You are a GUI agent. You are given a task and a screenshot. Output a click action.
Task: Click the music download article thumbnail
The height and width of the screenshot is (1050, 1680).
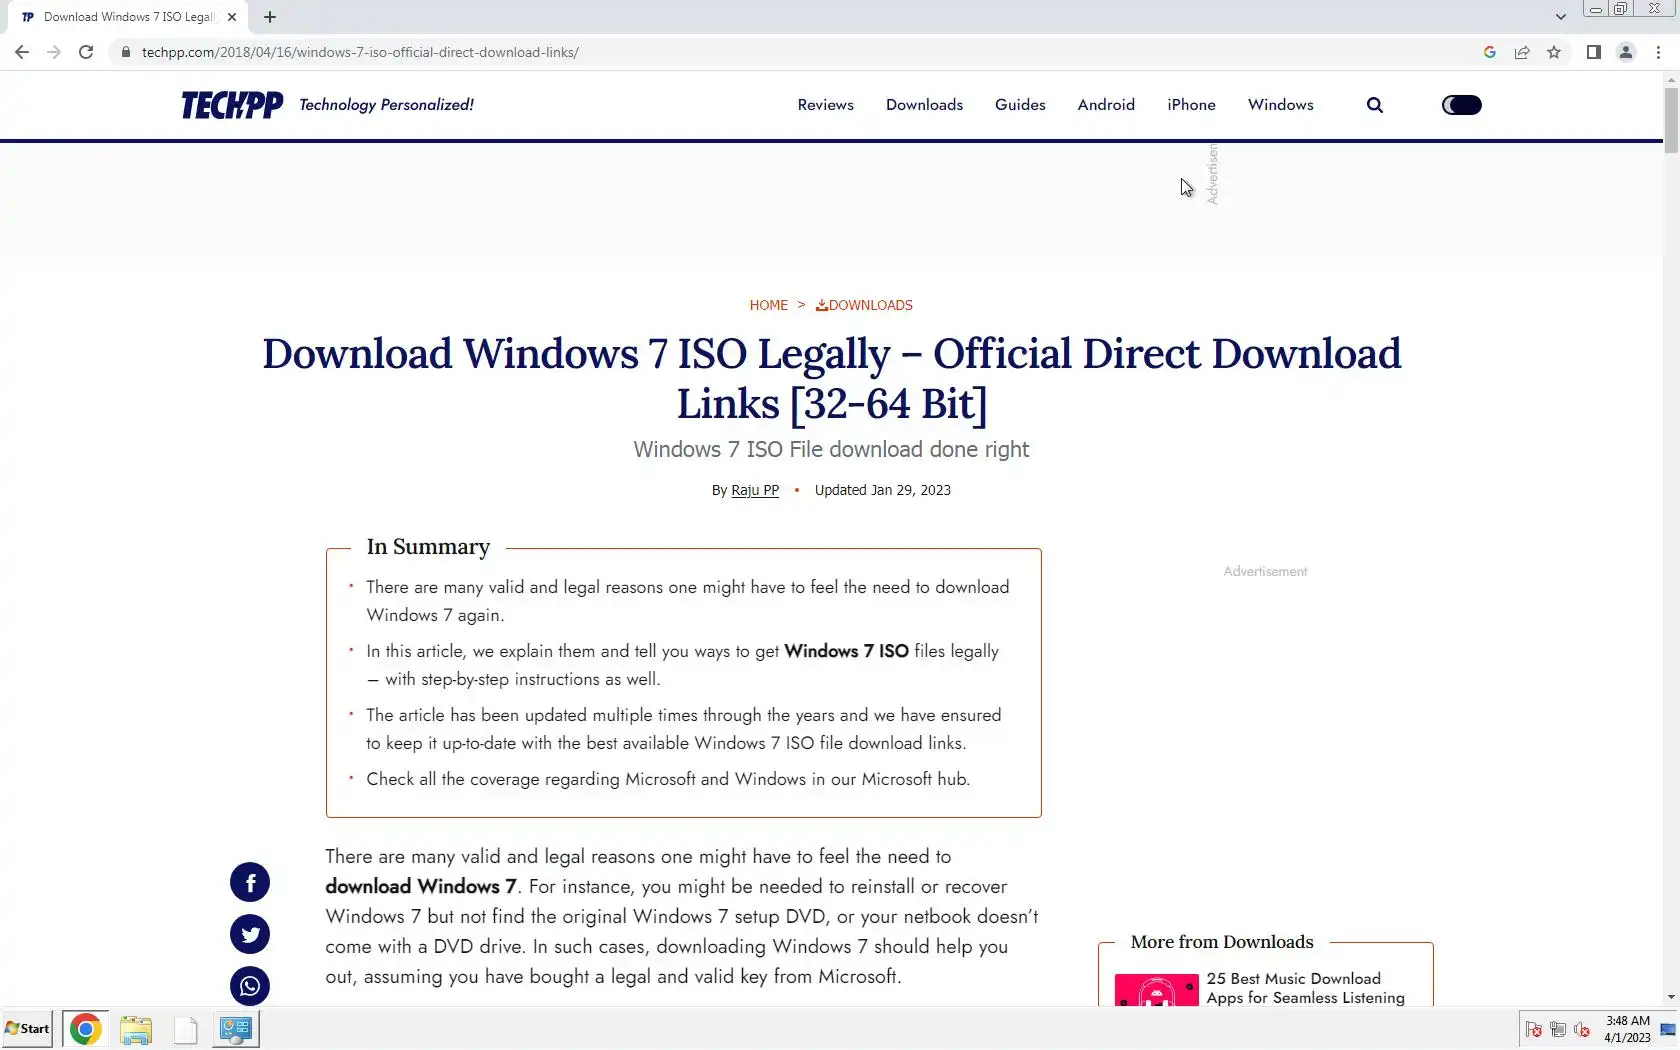pos(1157,990)
